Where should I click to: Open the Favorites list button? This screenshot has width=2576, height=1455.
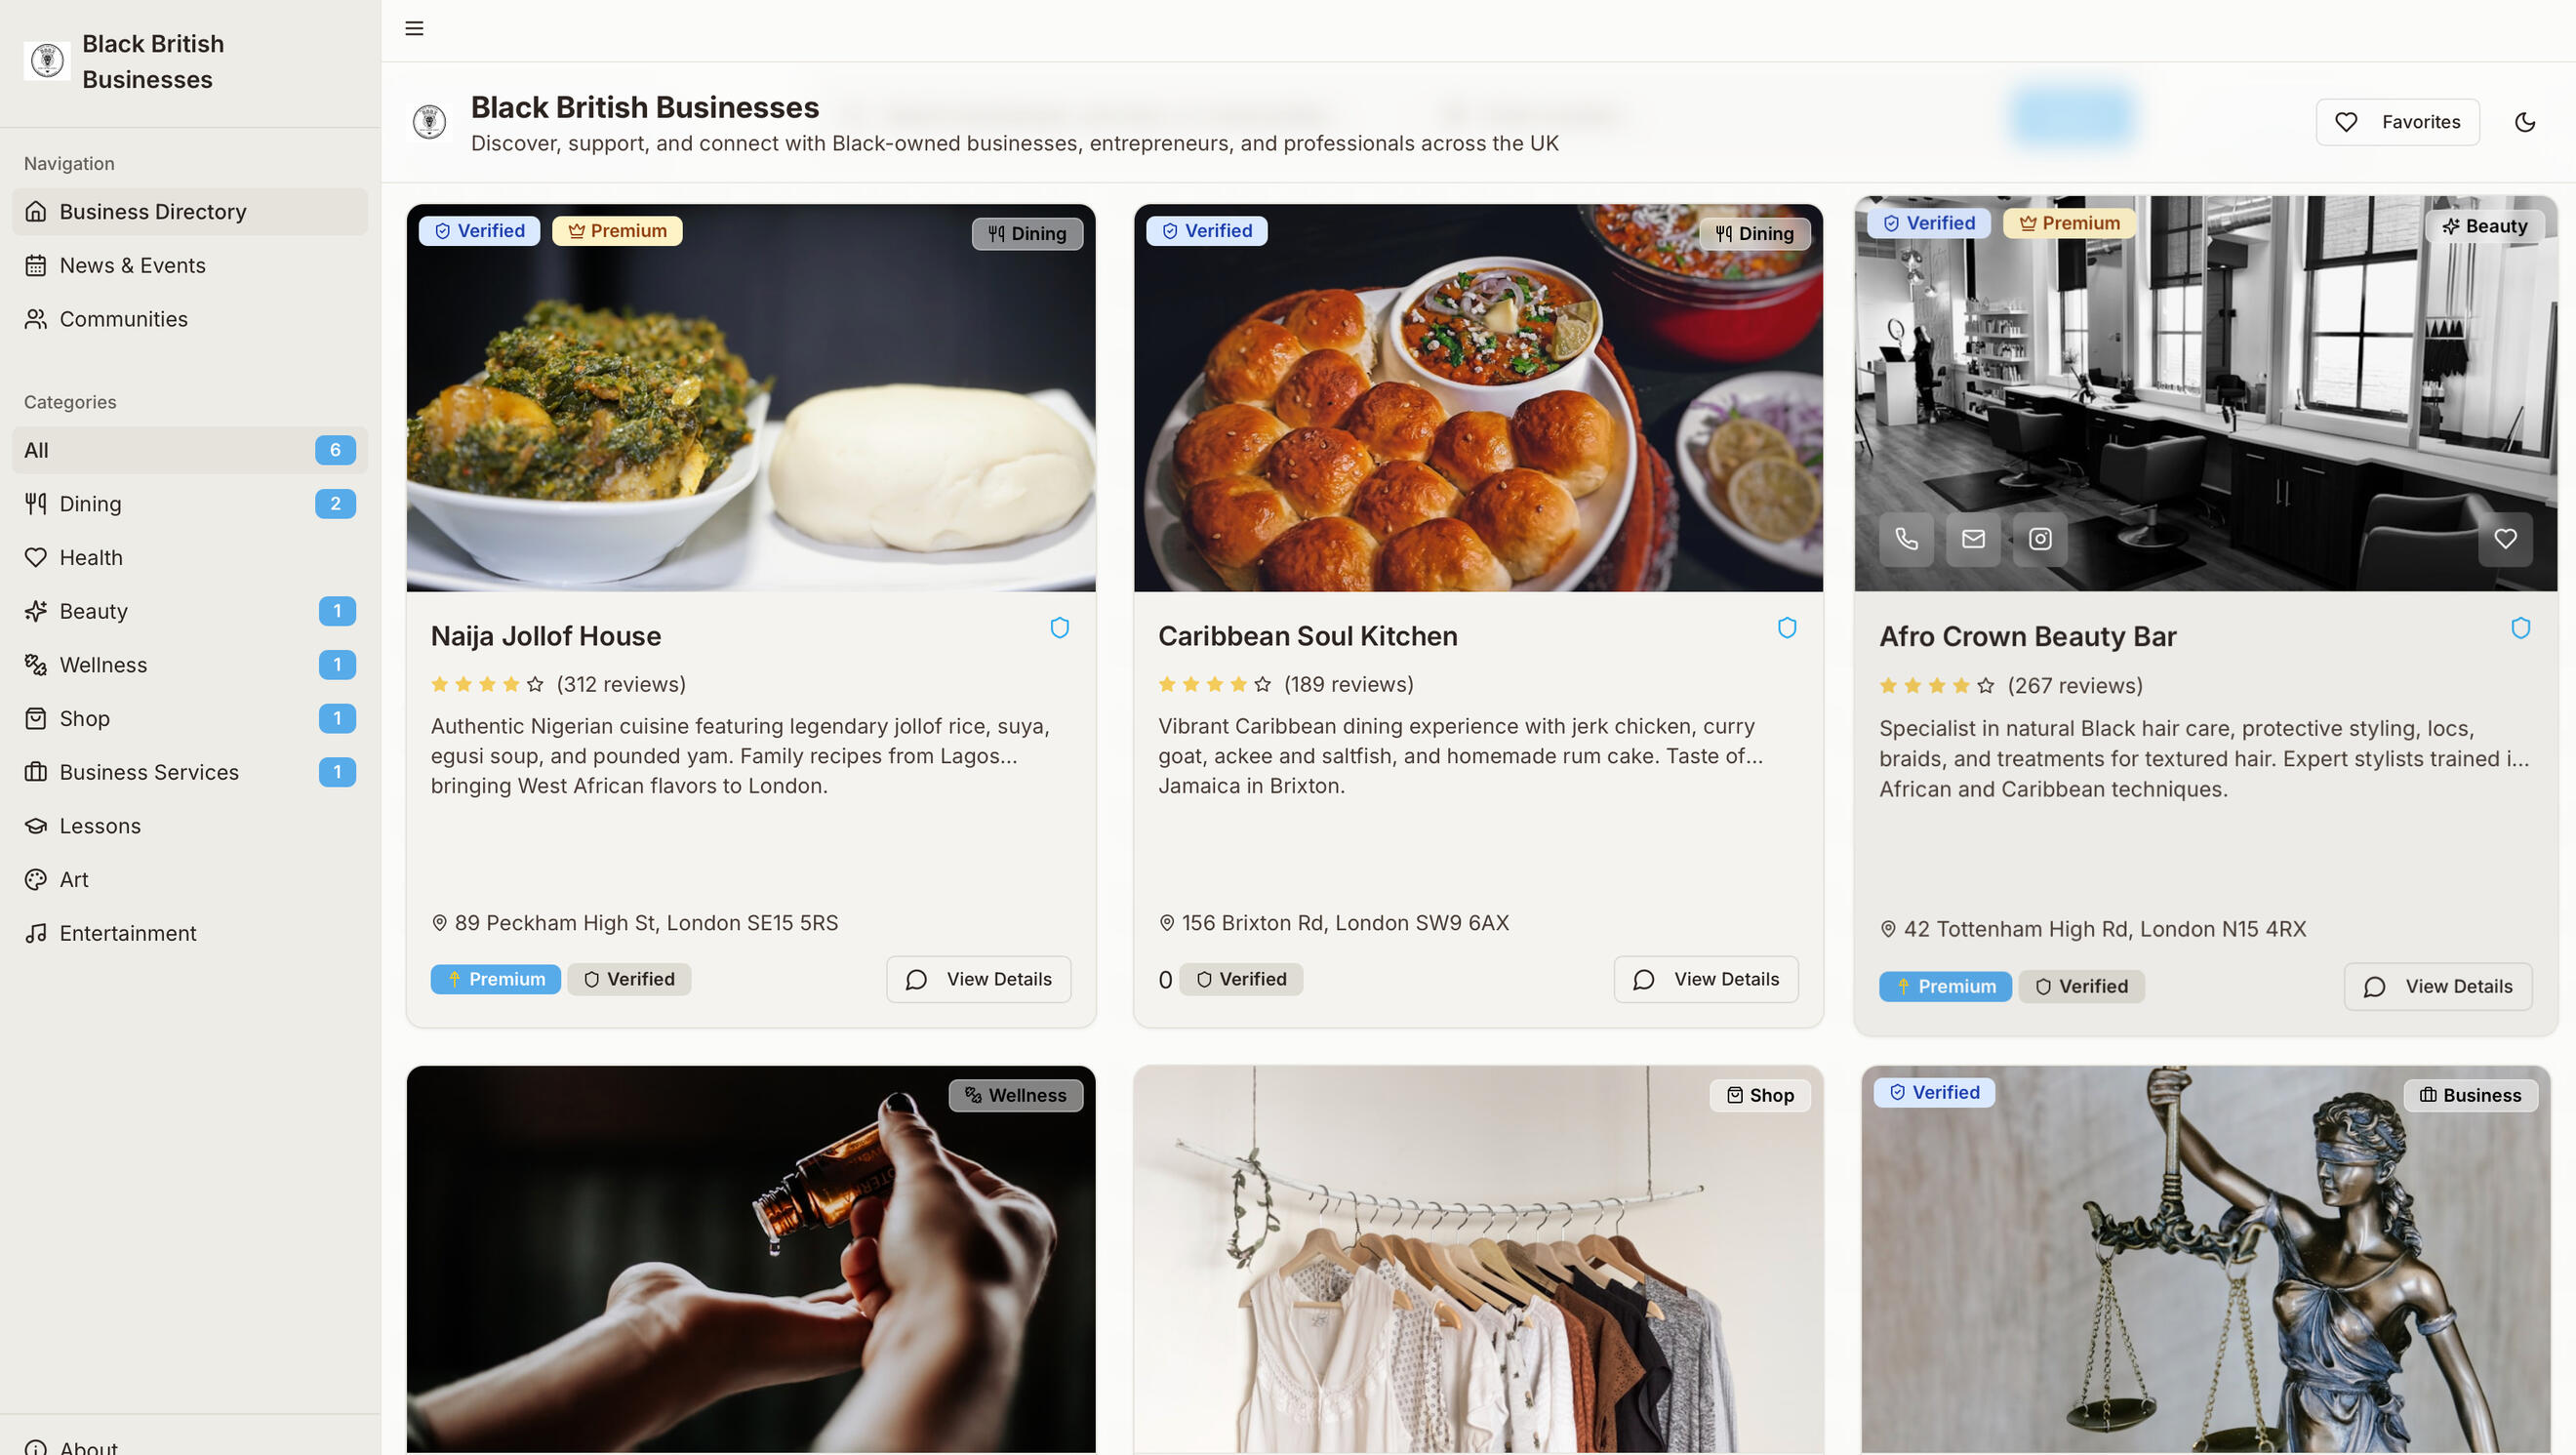[x=2397, y=122]
